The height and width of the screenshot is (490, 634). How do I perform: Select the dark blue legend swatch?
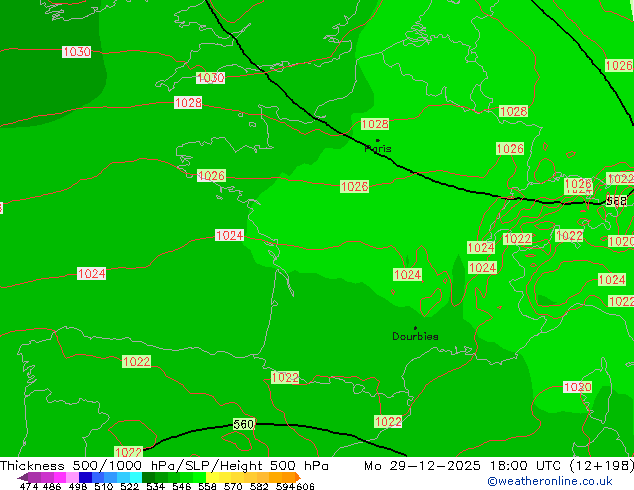tap(85, 477)
